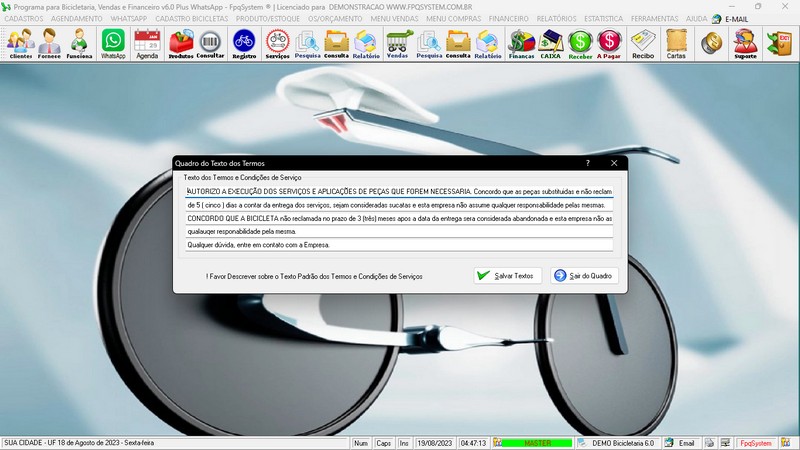The image size is (800, 450).
Task: Click Relatório icon before Finanças
Action: pos(487,44)
